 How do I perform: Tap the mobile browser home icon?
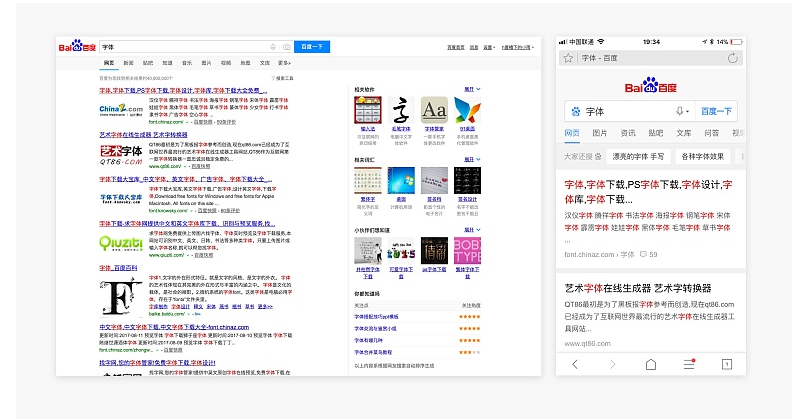[x=651, y=363]
